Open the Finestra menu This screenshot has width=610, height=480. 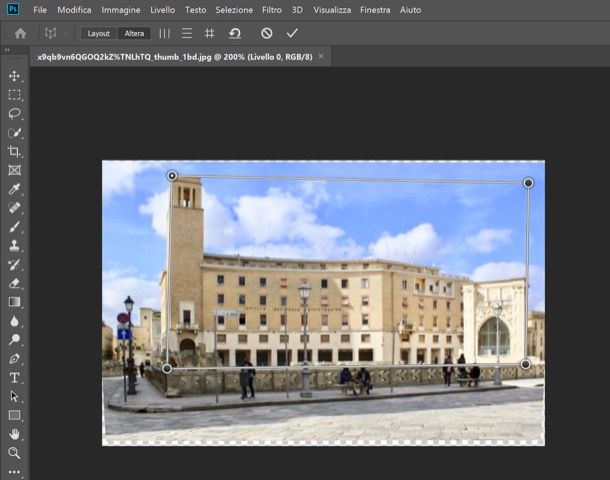click(x=375, y=10)
